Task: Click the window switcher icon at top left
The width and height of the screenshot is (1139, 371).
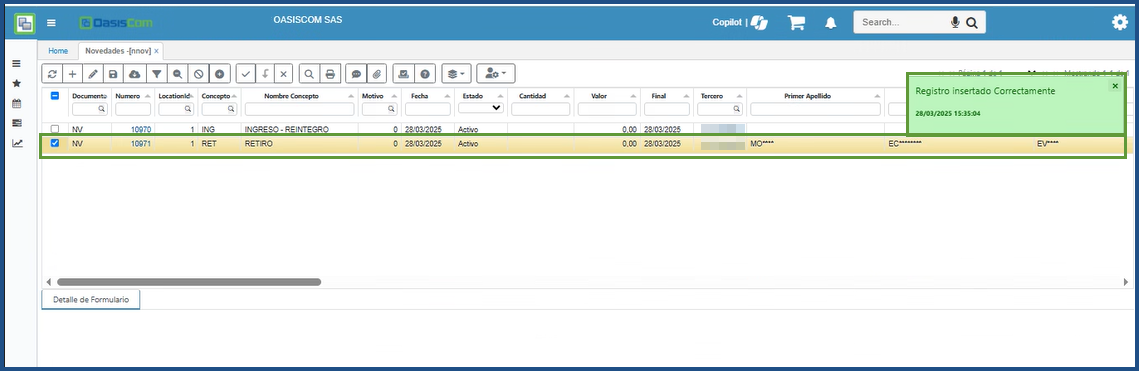Action: pos(25,23)
